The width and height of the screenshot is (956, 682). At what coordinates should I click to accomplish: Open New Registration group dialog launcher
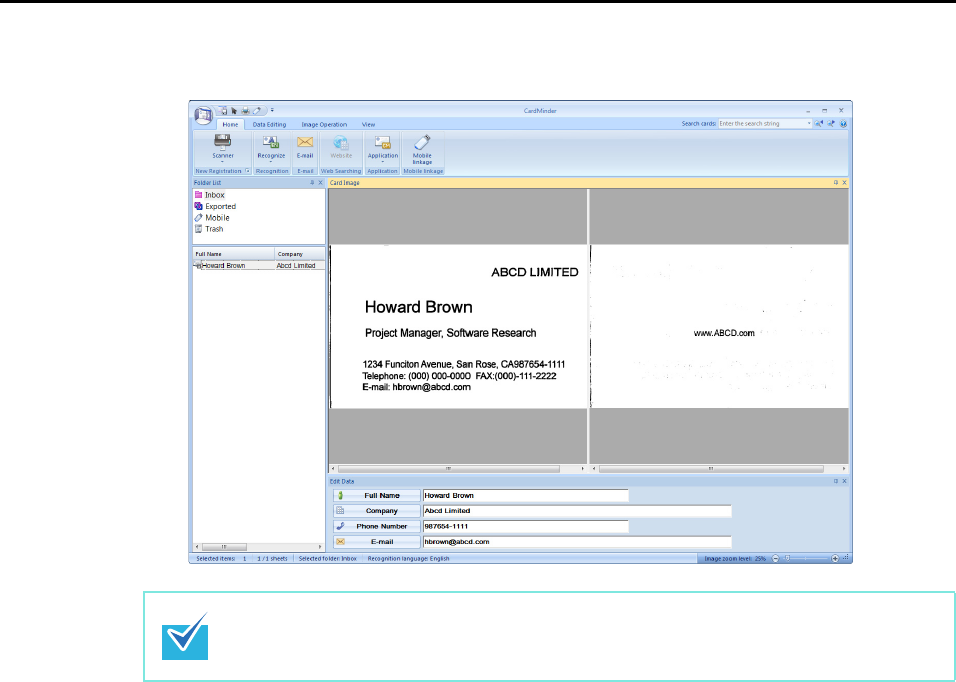(248, 171)
